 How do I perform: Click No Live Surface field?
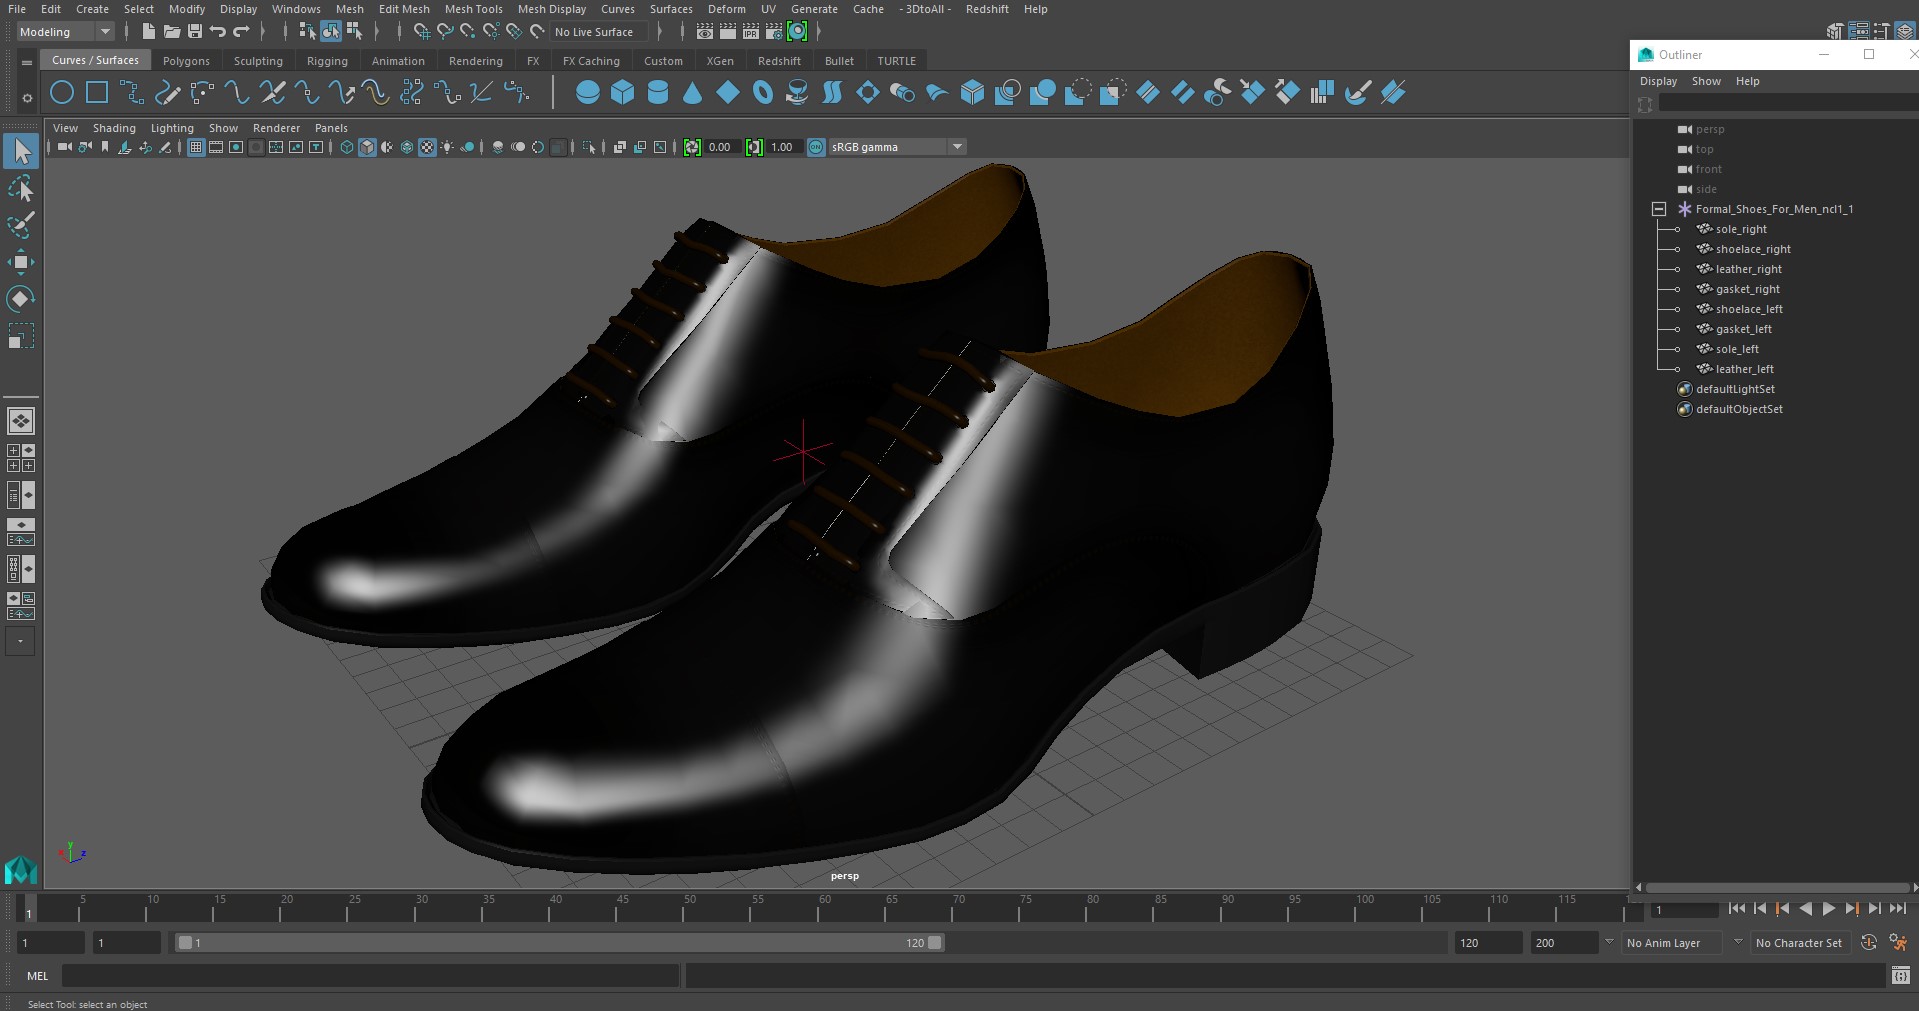tap(600, 32)
